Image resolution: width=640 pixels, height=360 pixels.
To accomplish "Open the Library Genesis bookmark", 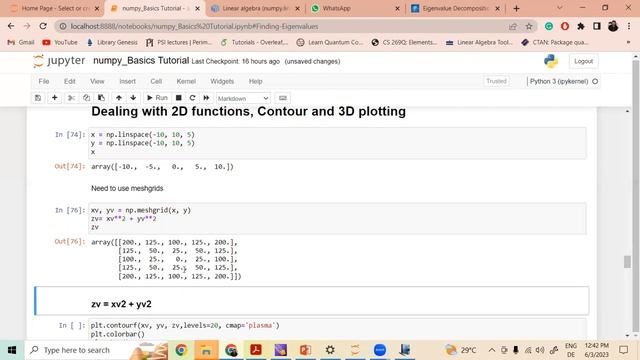I will (x=112, y=42).
